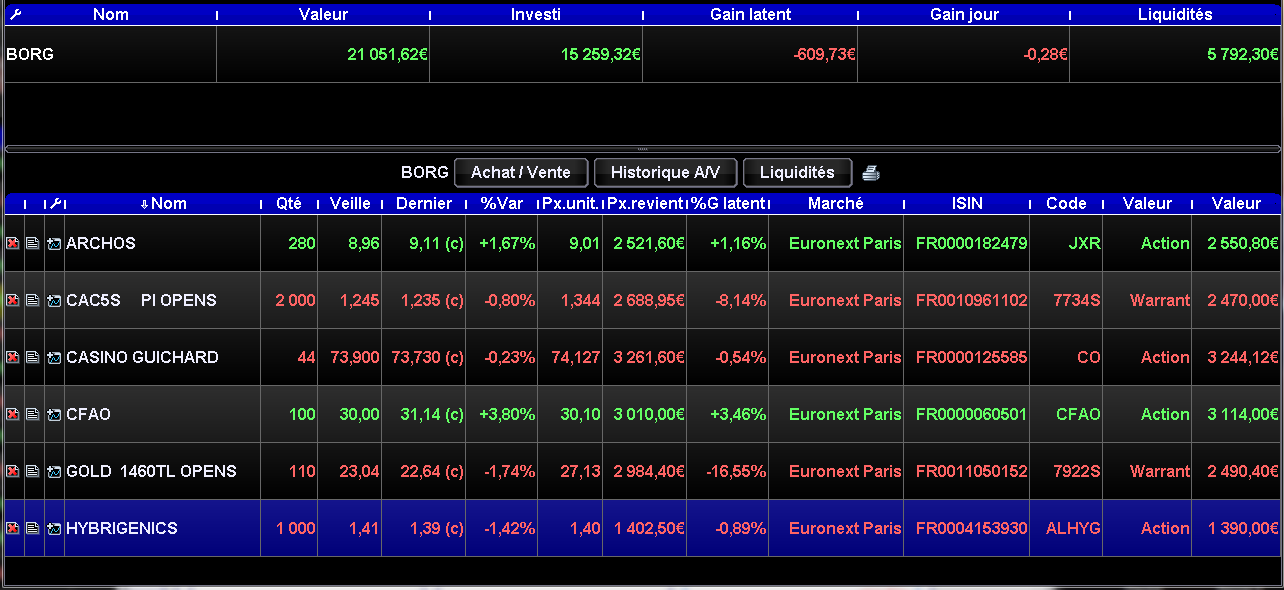Open the Achat / Vente dialog

(x=521, y=172)
